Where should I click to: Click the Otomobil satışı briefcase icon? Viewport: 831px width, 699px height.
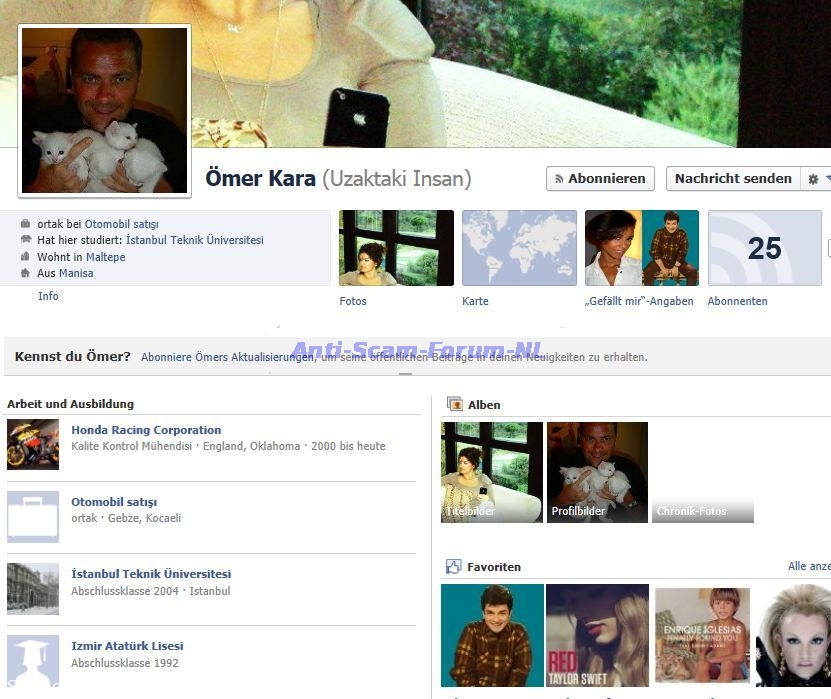(33, 517)
